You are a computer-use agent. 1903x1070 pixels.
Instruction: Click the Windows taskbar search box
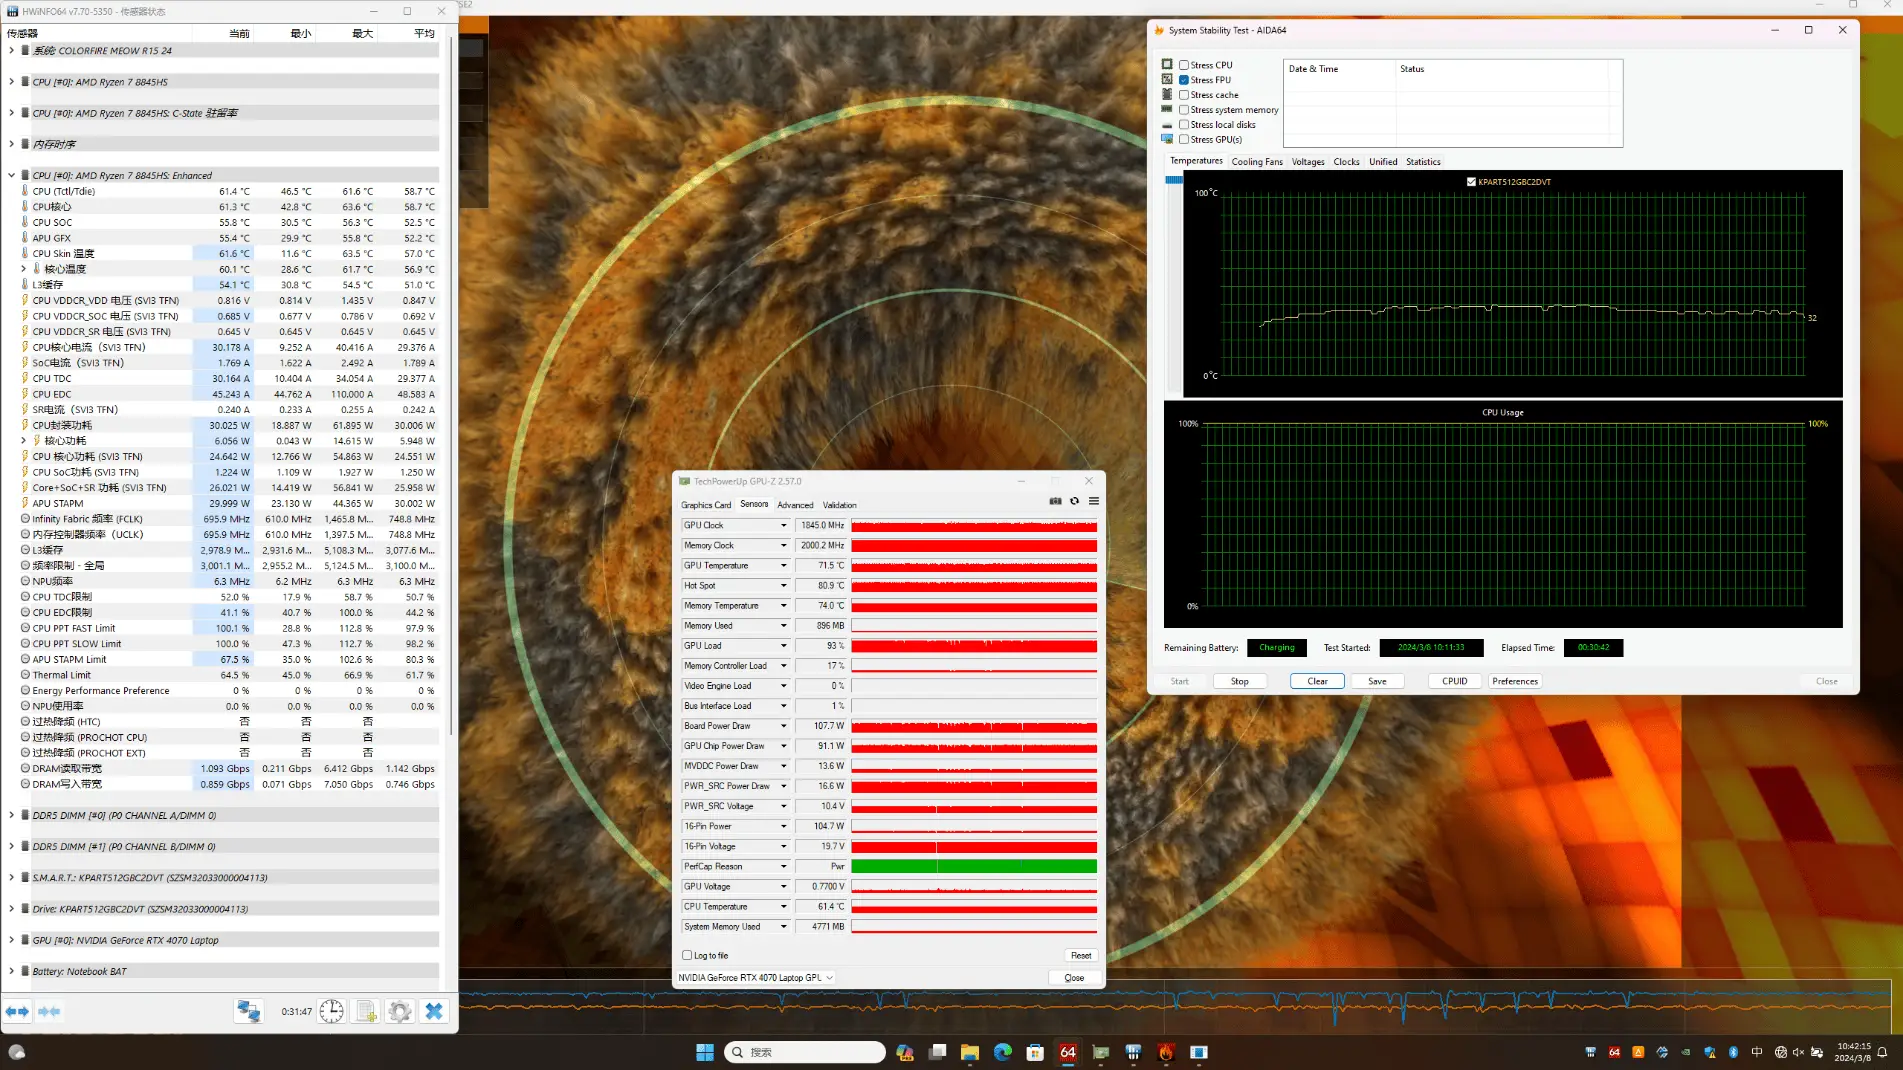(x=805, y=1052)
